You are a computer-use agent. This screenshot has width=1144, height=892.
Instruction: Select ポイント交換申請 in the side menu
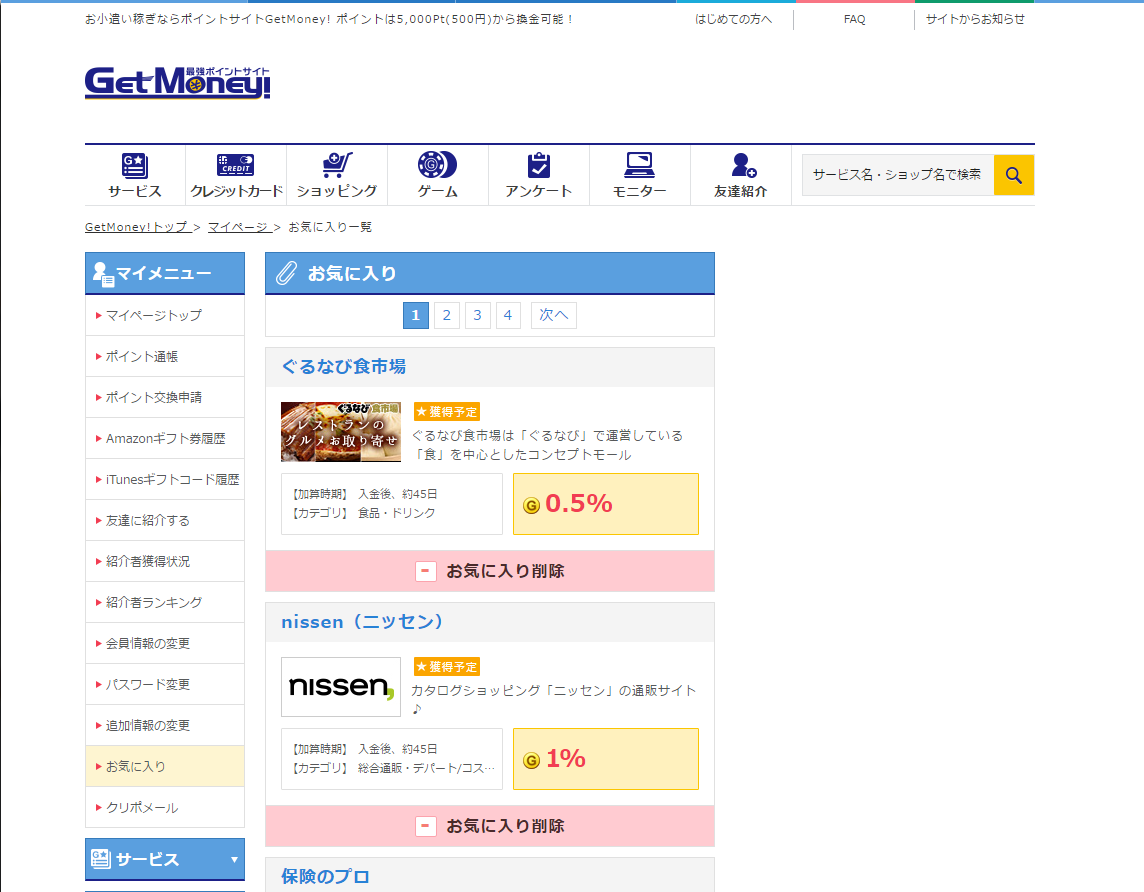click(x=165, y=397)
